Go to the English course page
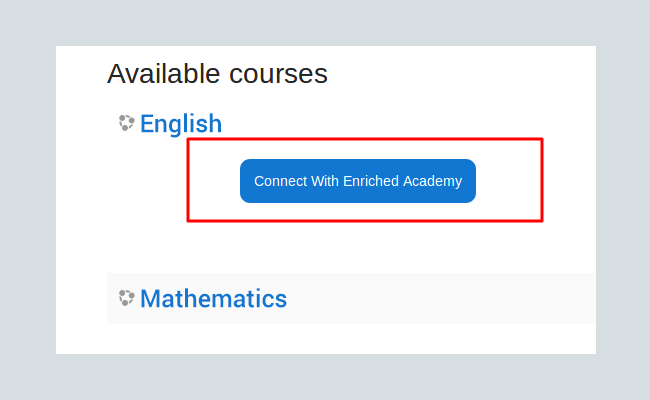Image resolution: width=650 pixels, height=400 pixels. 181,124
